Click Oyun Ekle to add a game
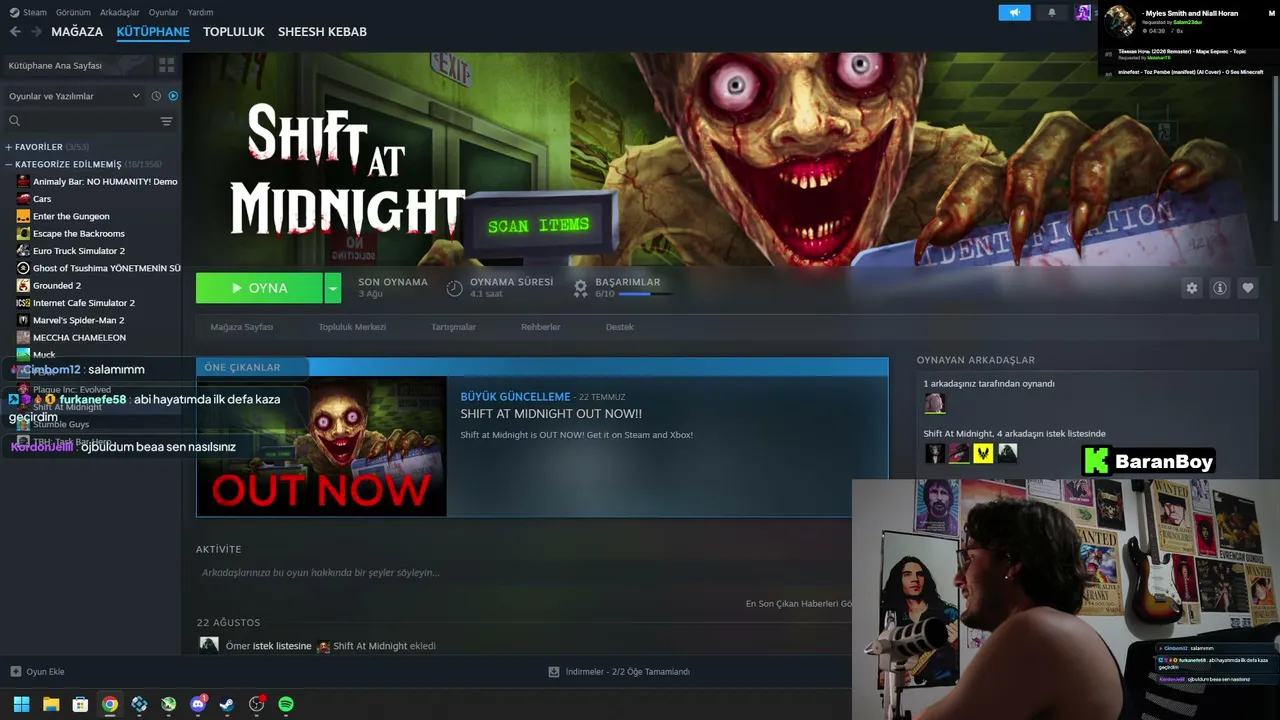 (37, 672)
